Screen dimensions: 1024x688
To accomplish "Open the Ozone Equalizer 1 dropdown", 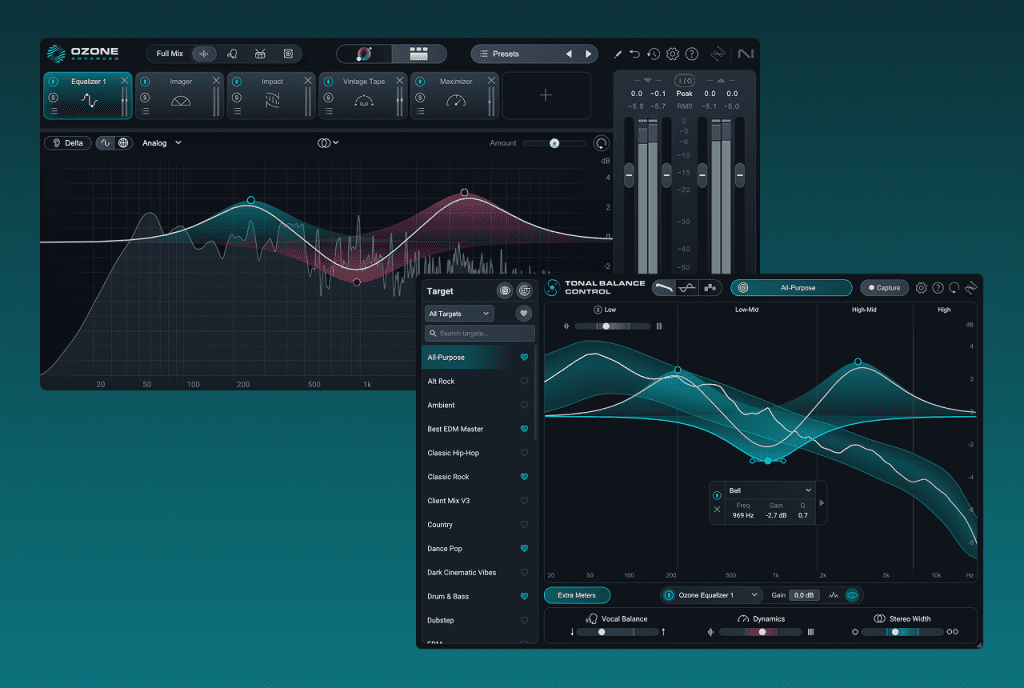I will tap(711, 595).
